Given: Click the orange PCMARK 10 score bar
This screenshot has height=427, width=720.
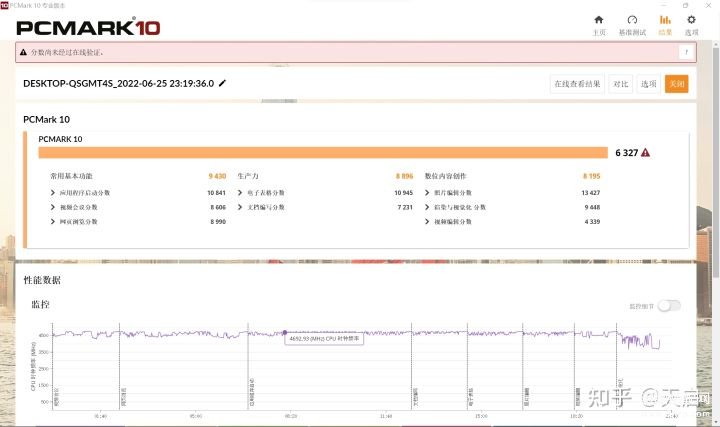Looking at the screenshot, I should pos(323,152).
